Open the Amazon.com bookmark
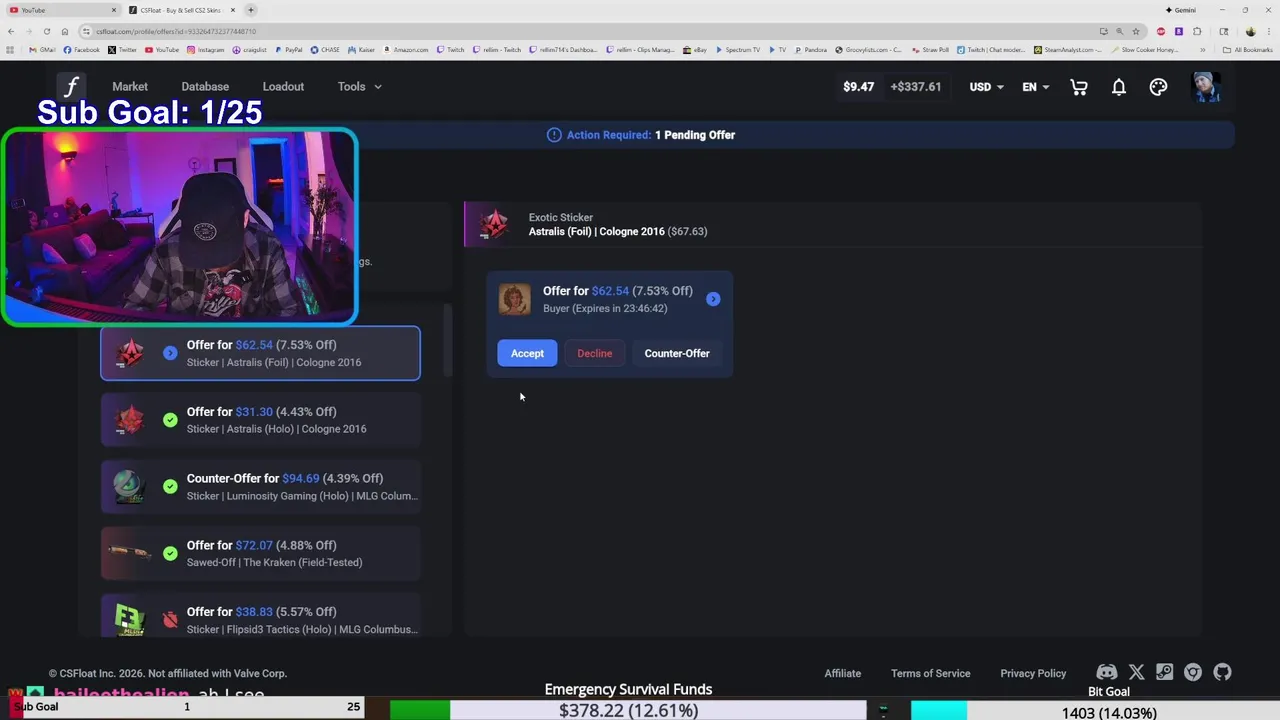 click(x=405, y=50)
